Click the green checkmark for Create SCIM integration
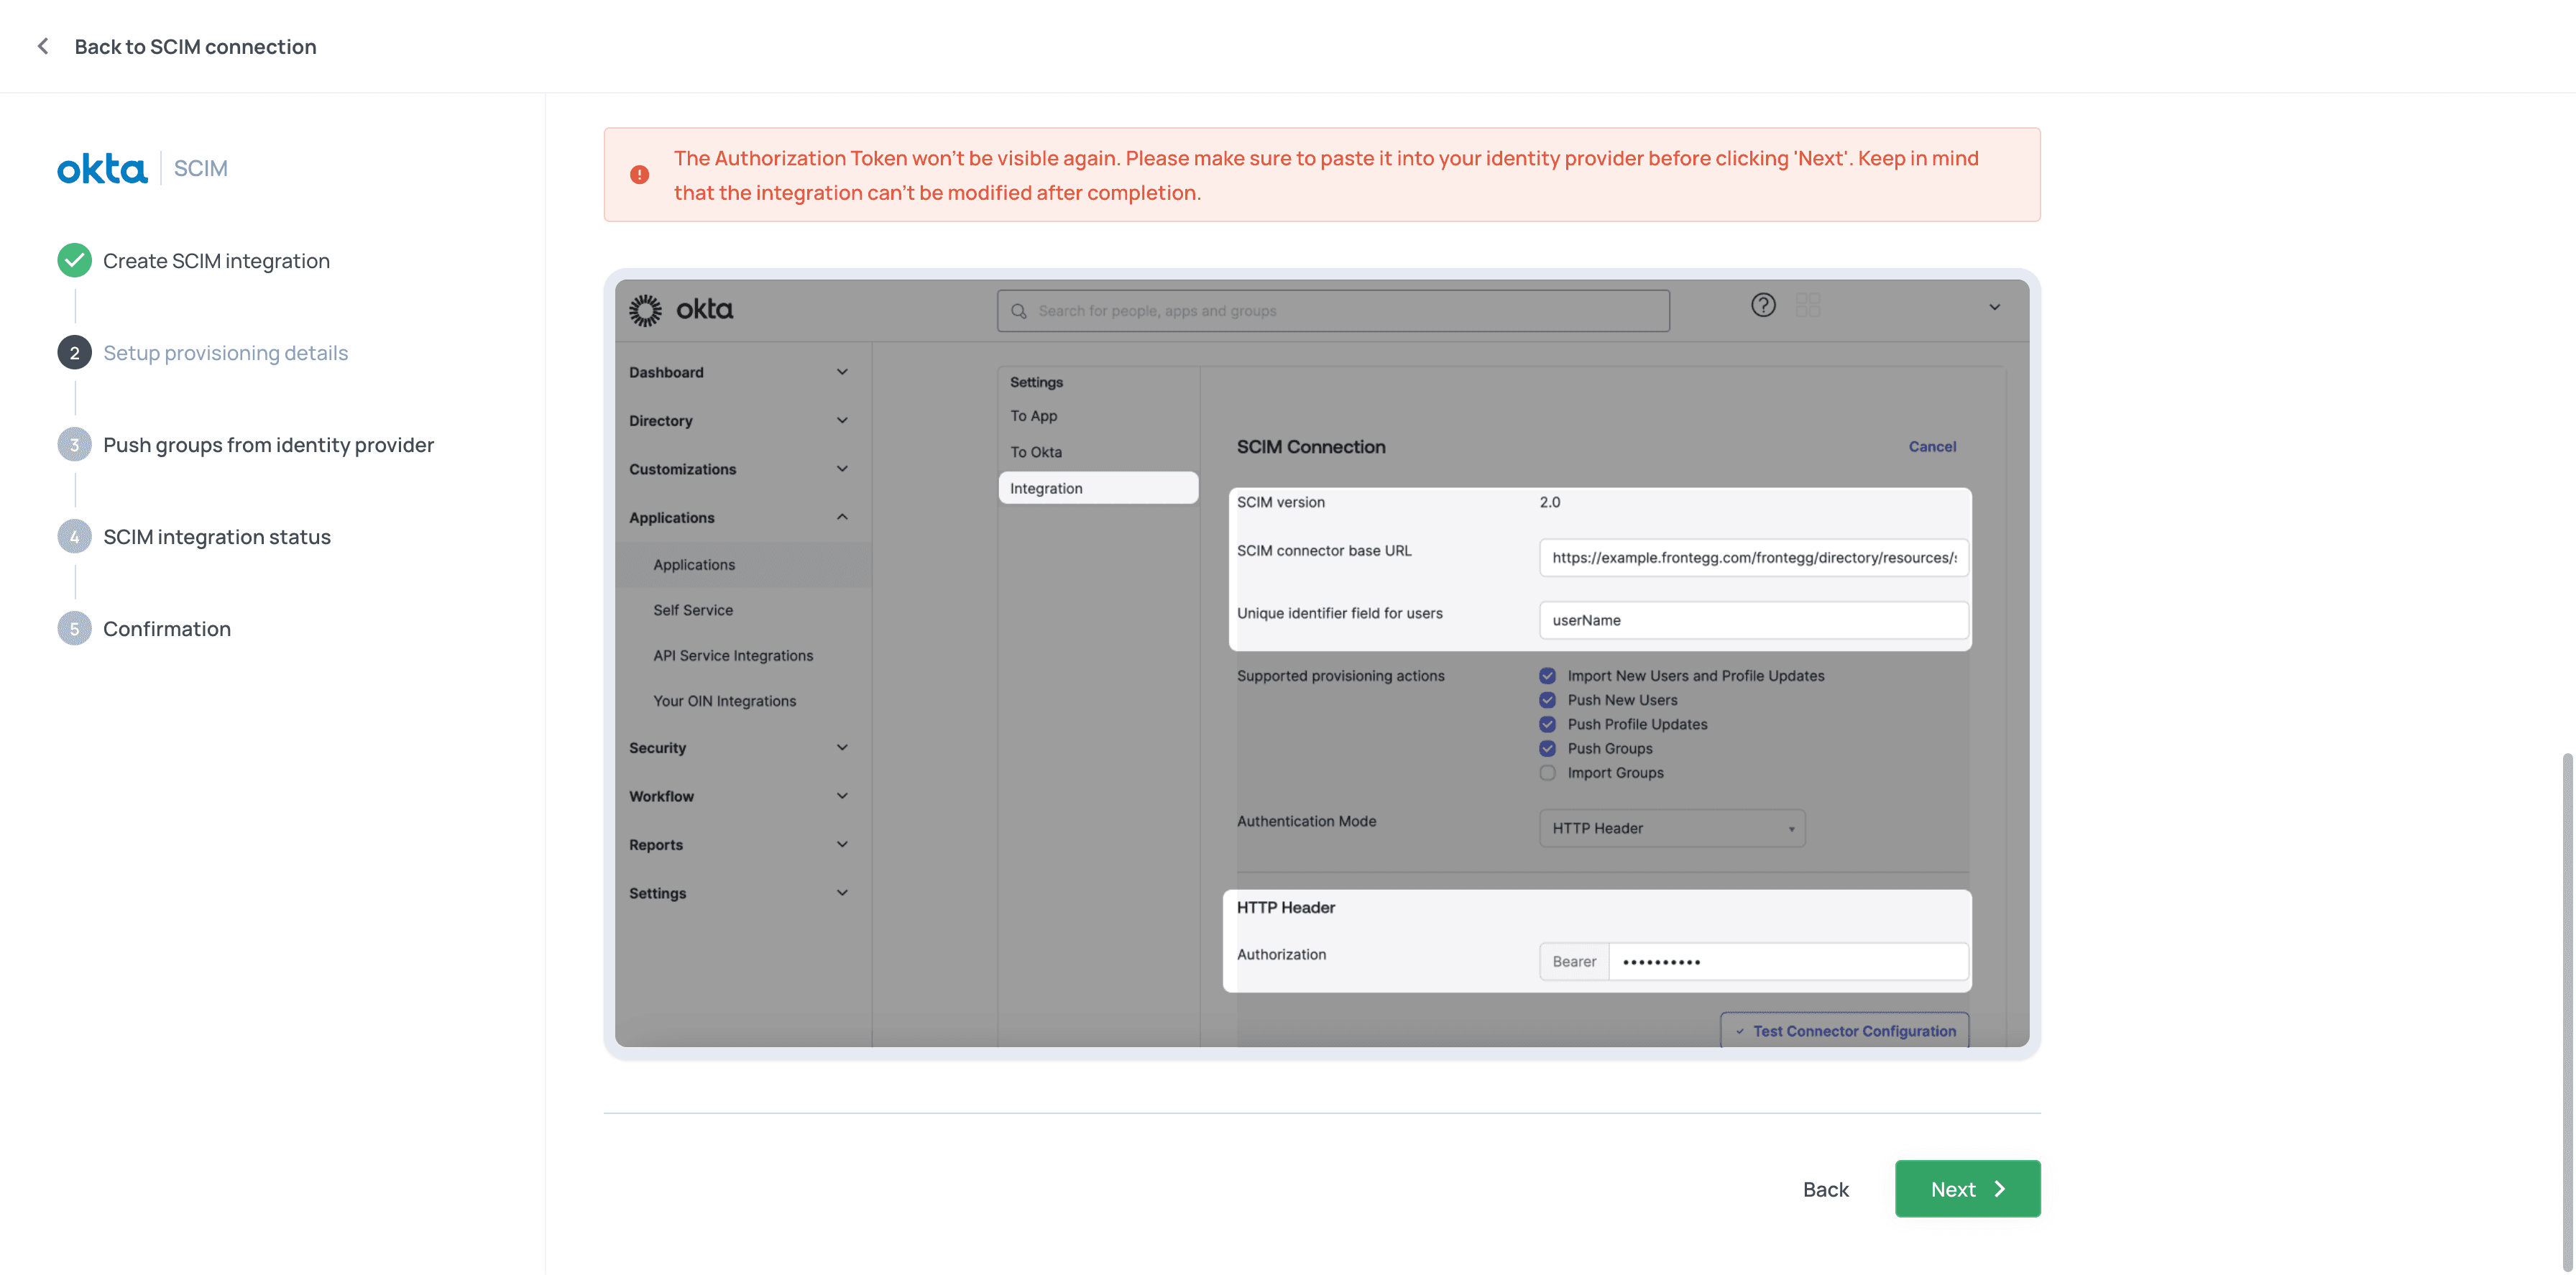 coord(74,260)
